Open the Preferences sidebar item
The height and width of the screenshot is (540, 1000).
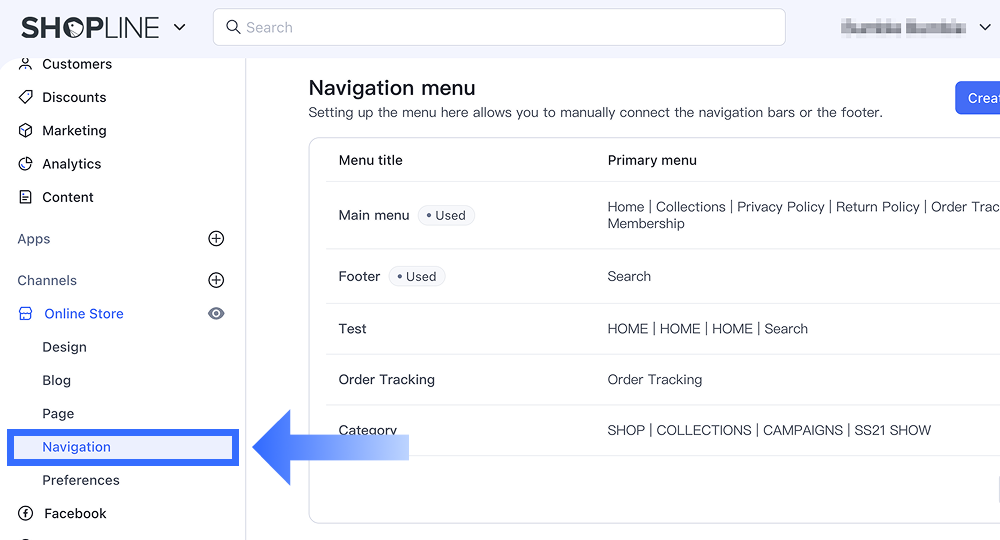(x=81, y=480)
